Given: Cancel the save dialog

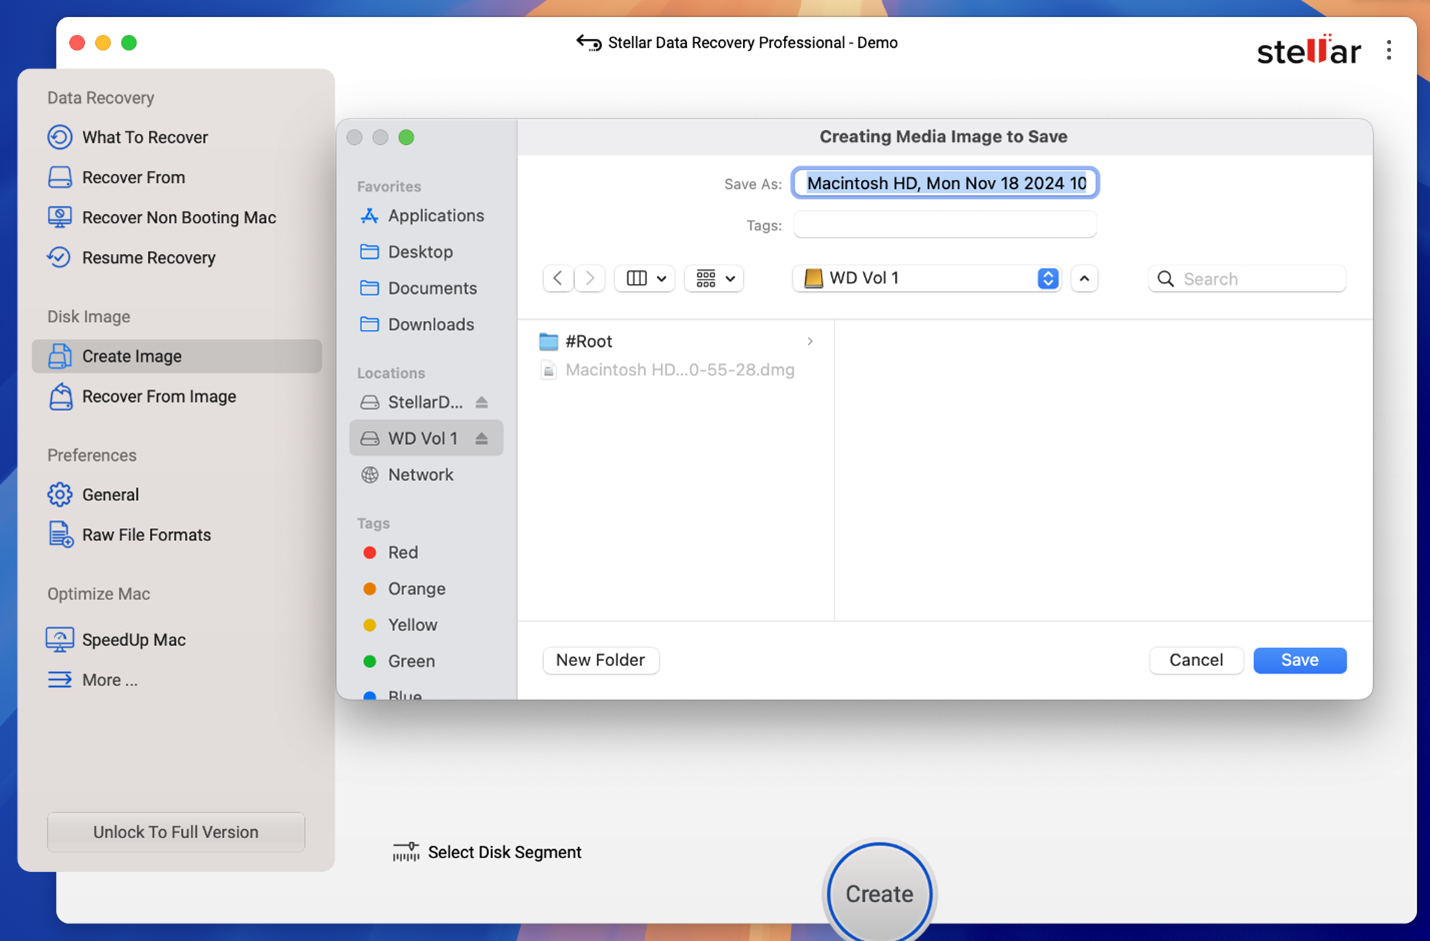Looking at the screenshot, I should [x=1196, y=660].
